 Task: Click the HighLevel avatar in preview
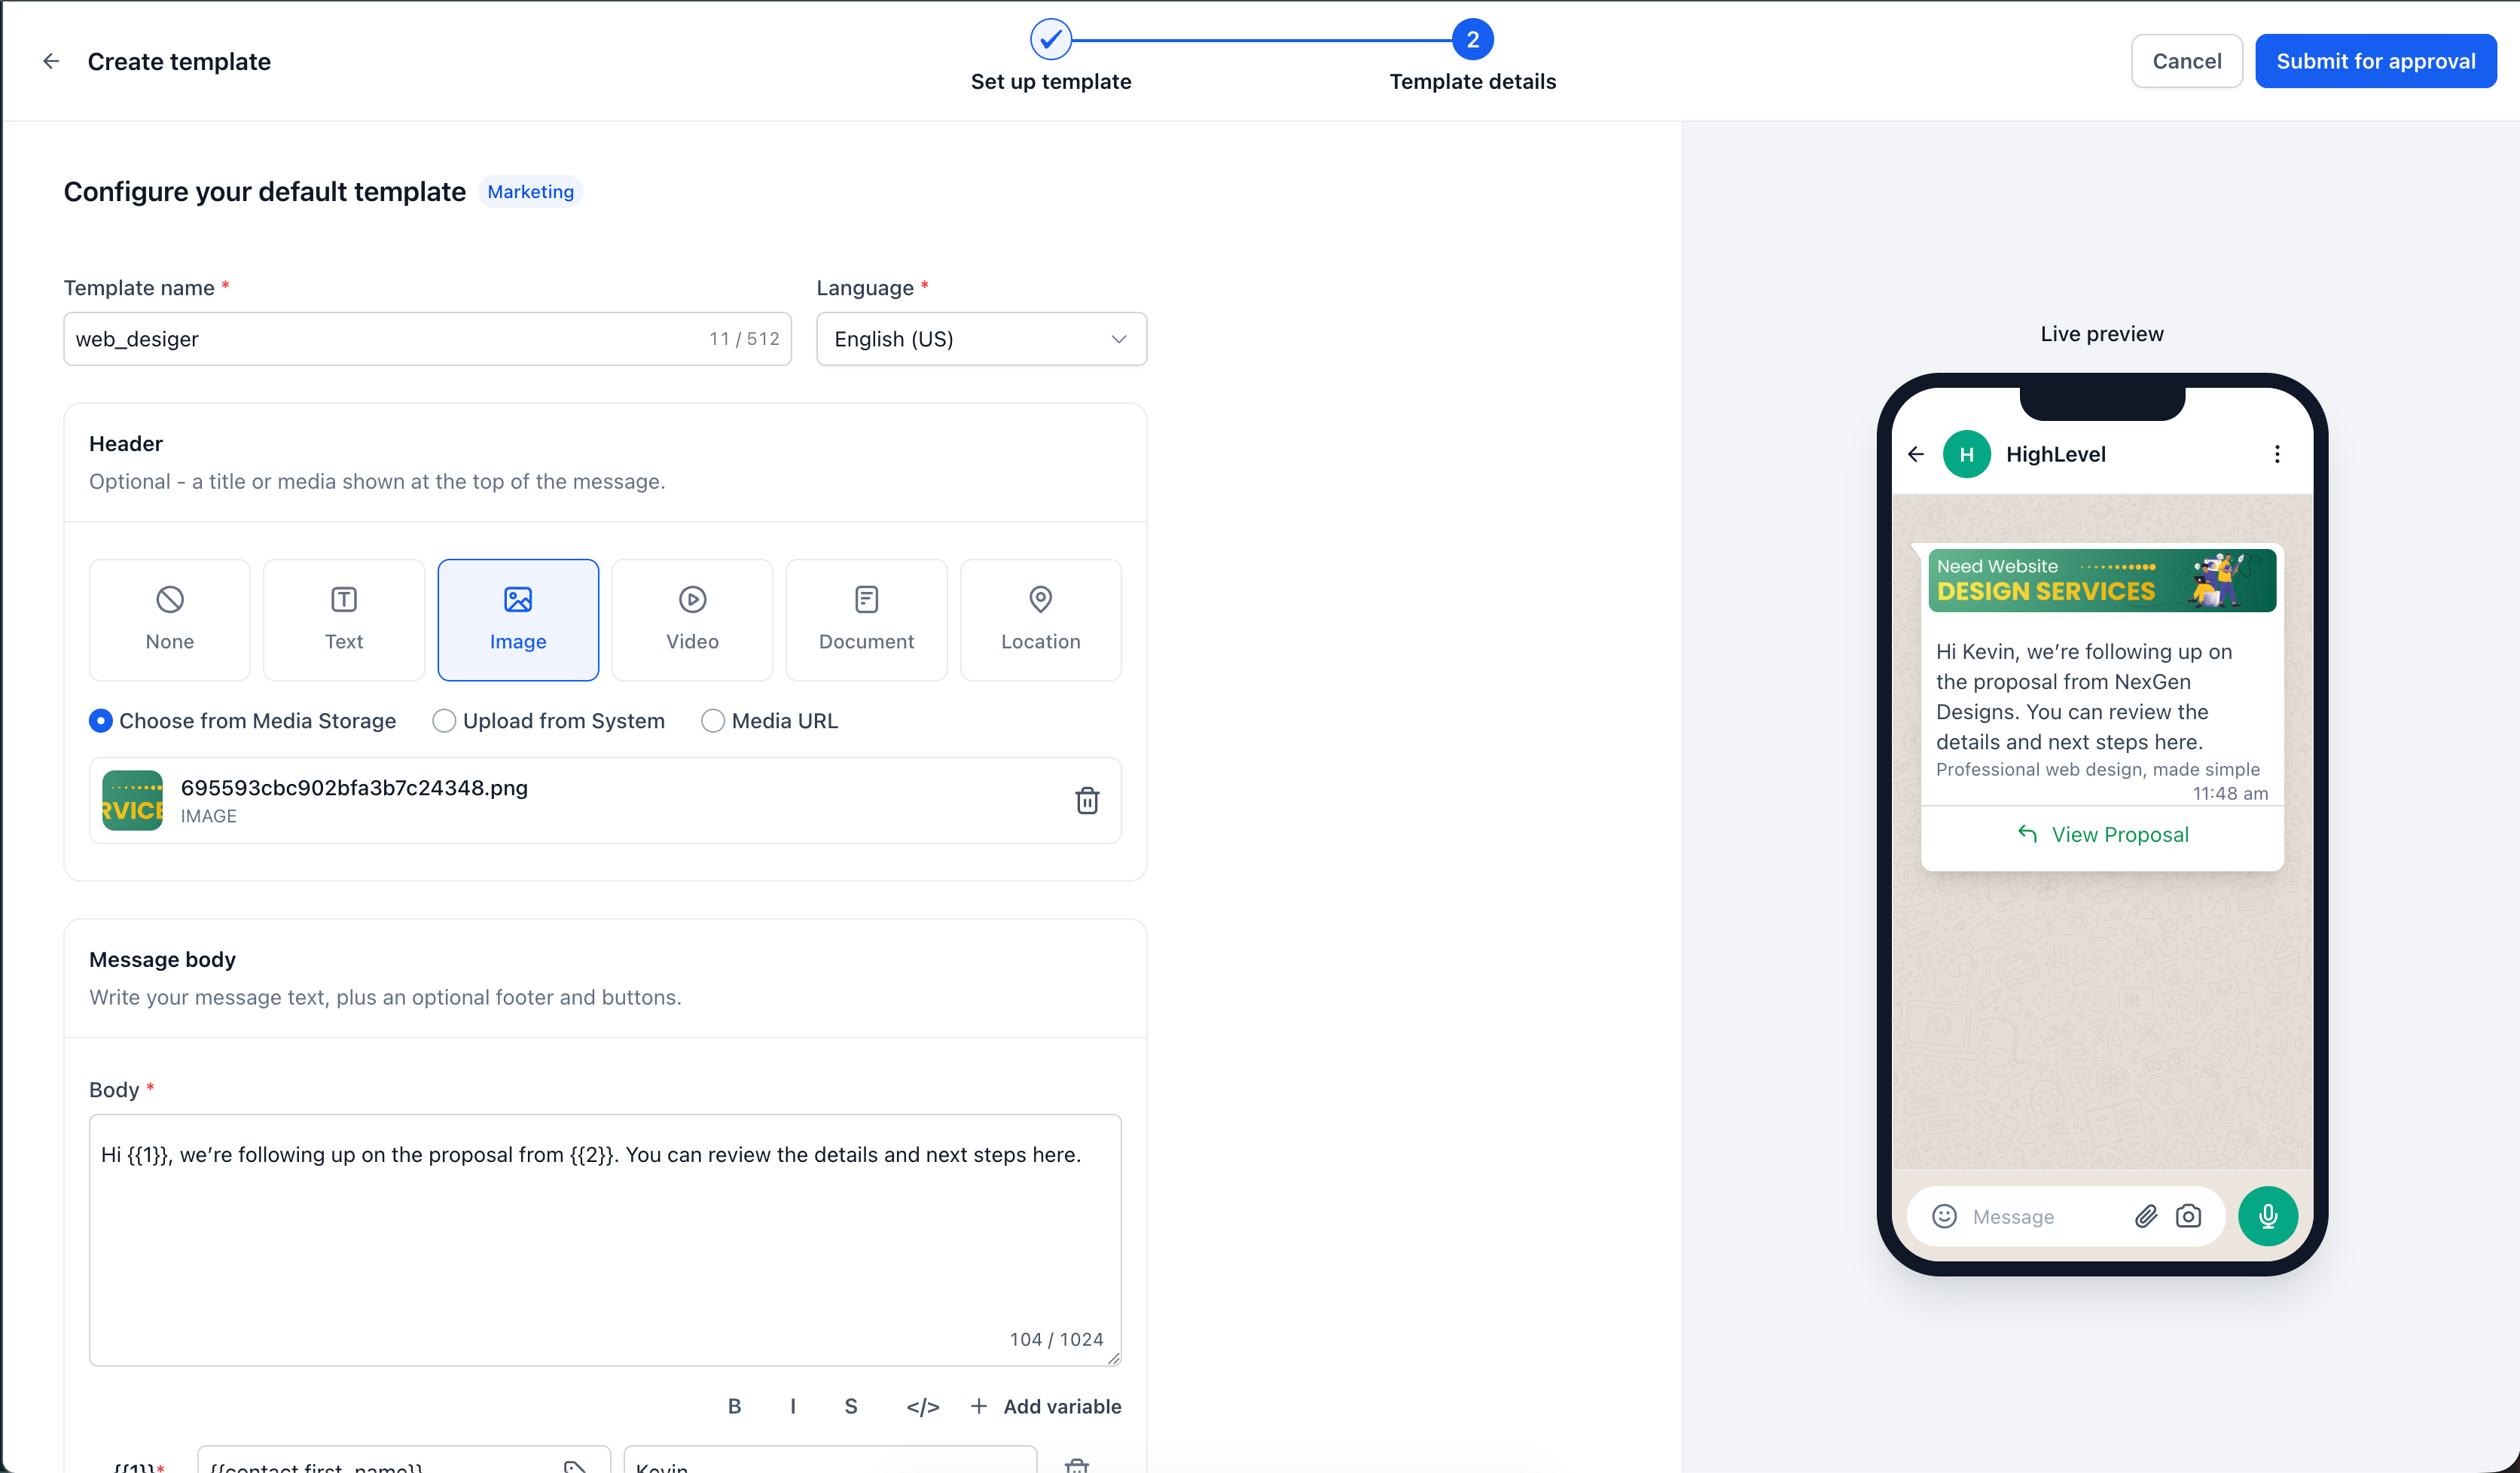tap(1966, 454)
